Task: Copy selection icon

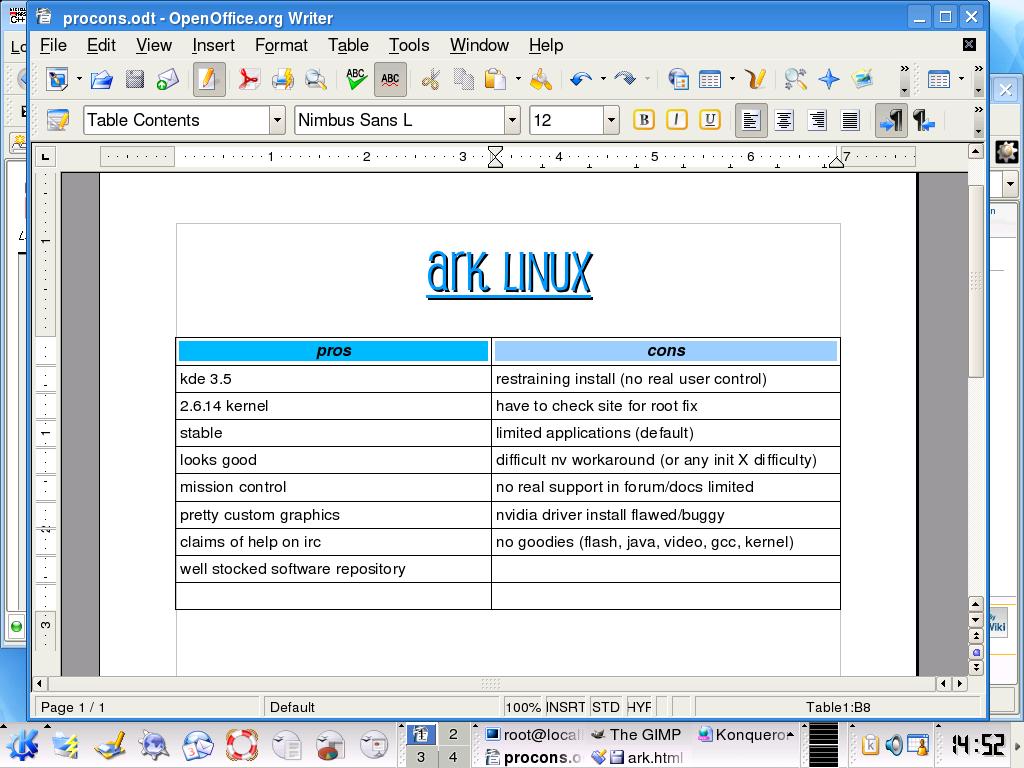Action: coord(464,80)
